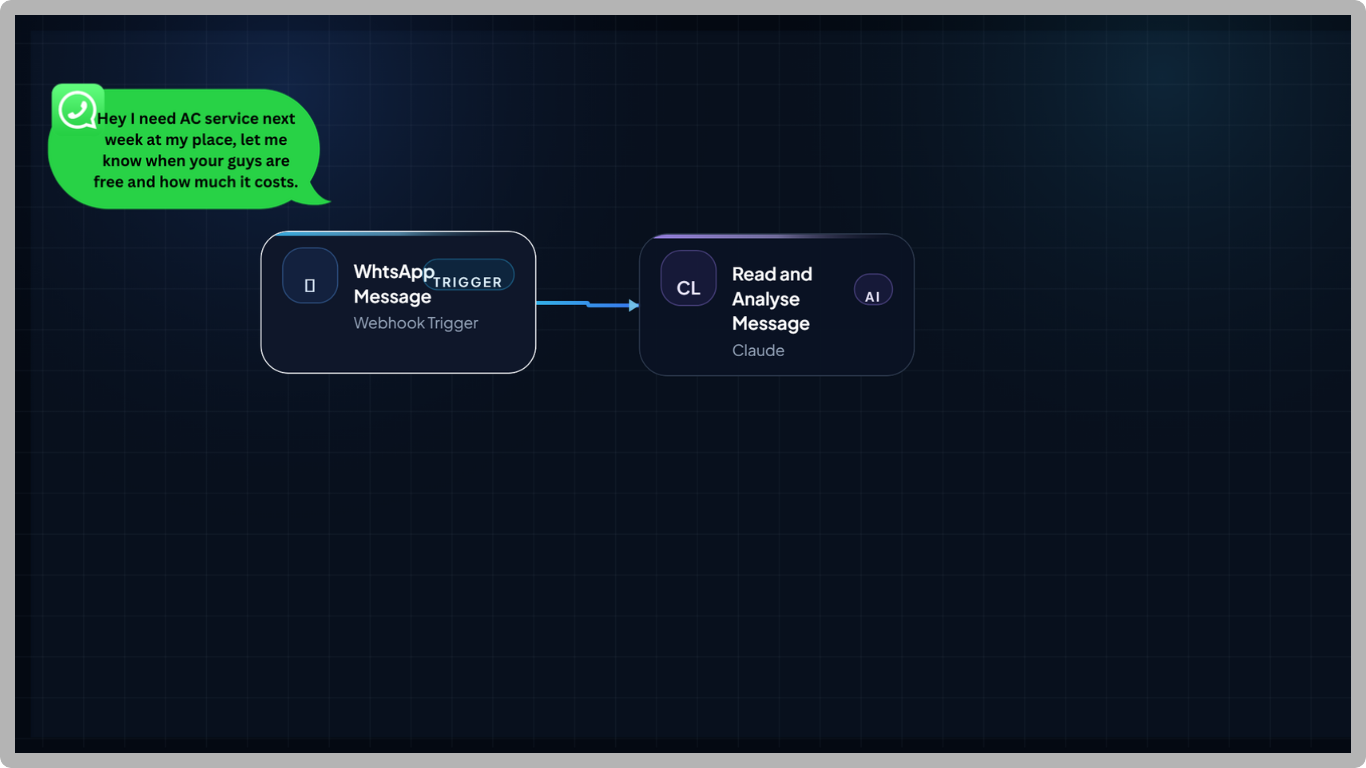Screen dimensions: 1366x768
Task: Click the AI badge on the Read and Analyse node
Action: coord(873,290)
